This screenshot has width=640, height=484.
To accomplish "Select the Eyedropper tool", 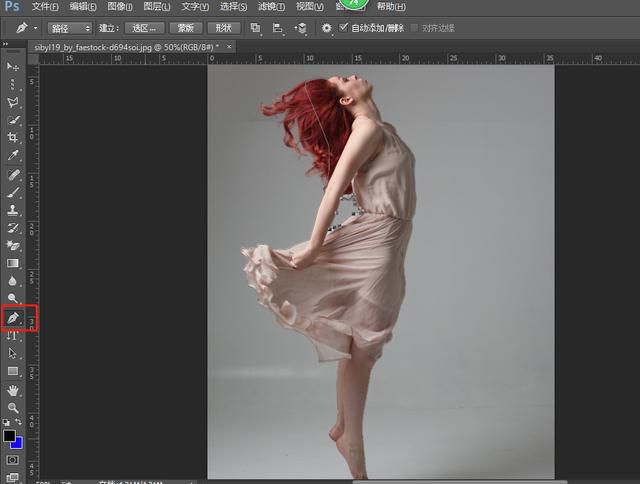I will [13, 155].
